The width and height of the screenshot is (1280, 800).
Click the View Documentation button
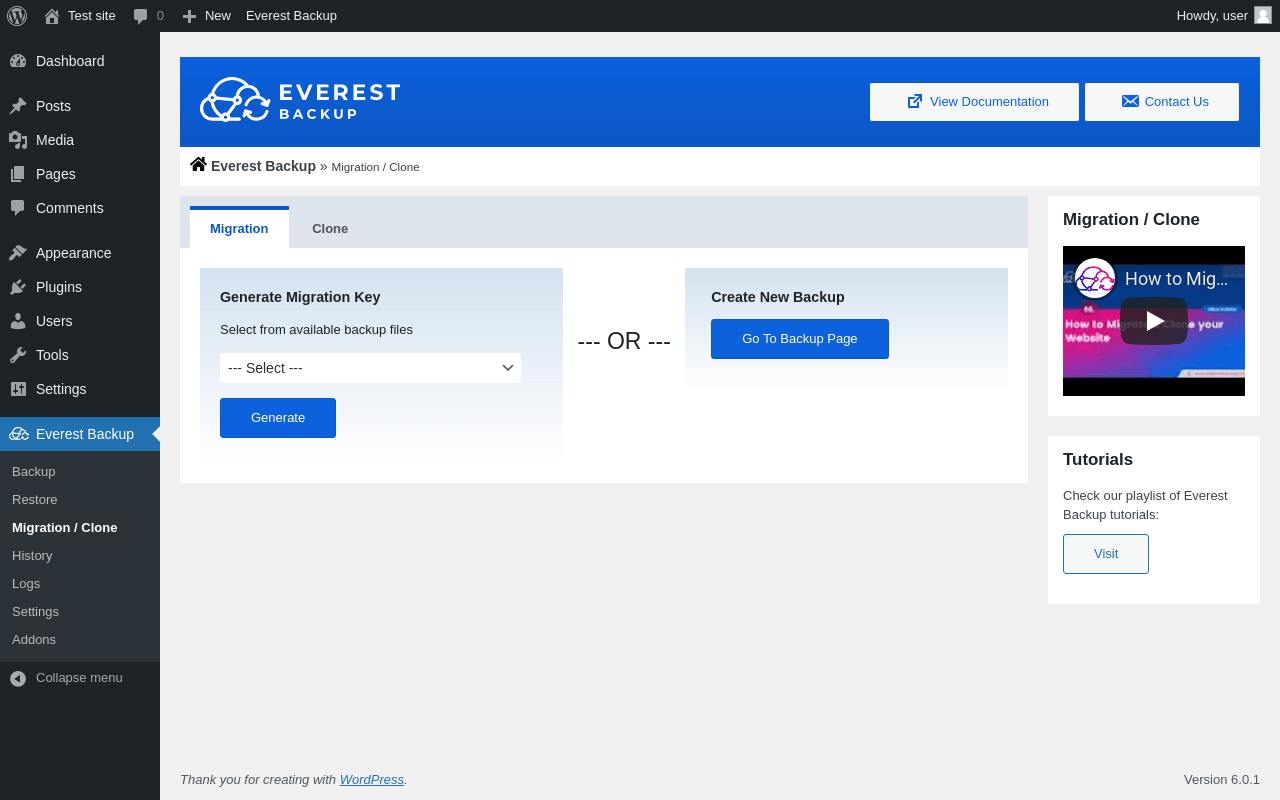pos(974,102)
